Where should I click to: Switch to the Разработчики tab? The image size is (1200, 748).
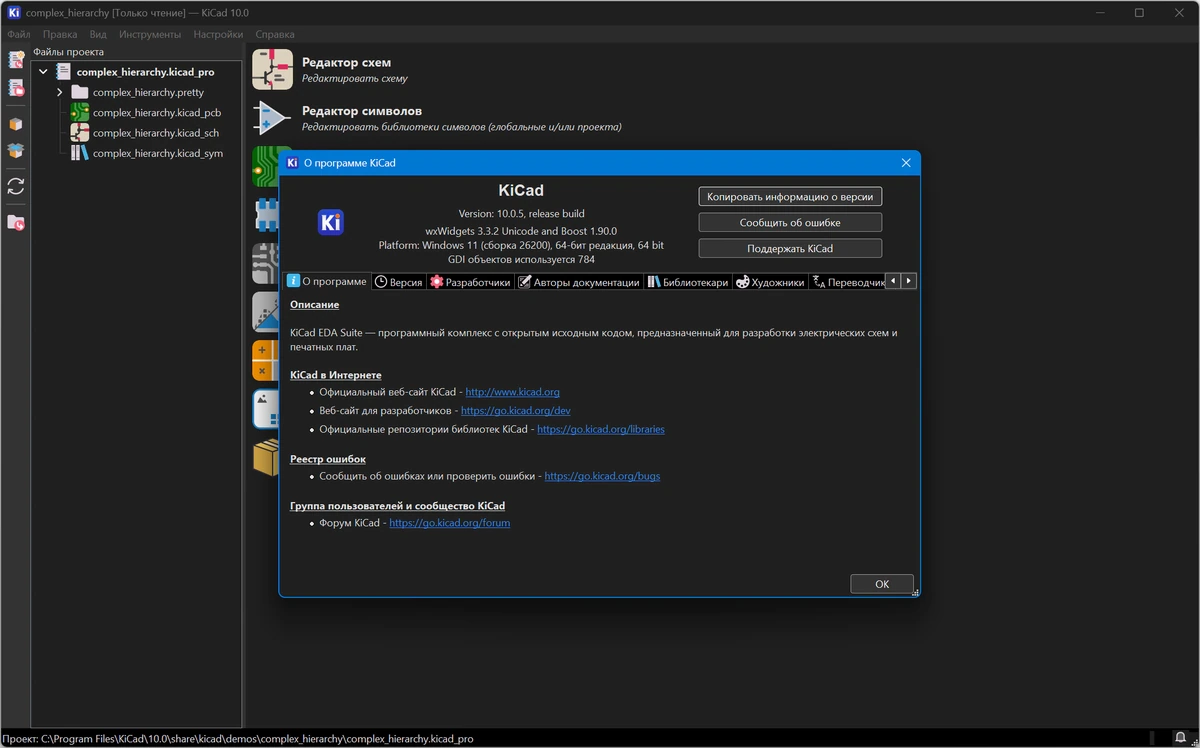pyautogui.click(x=471, y=282)
